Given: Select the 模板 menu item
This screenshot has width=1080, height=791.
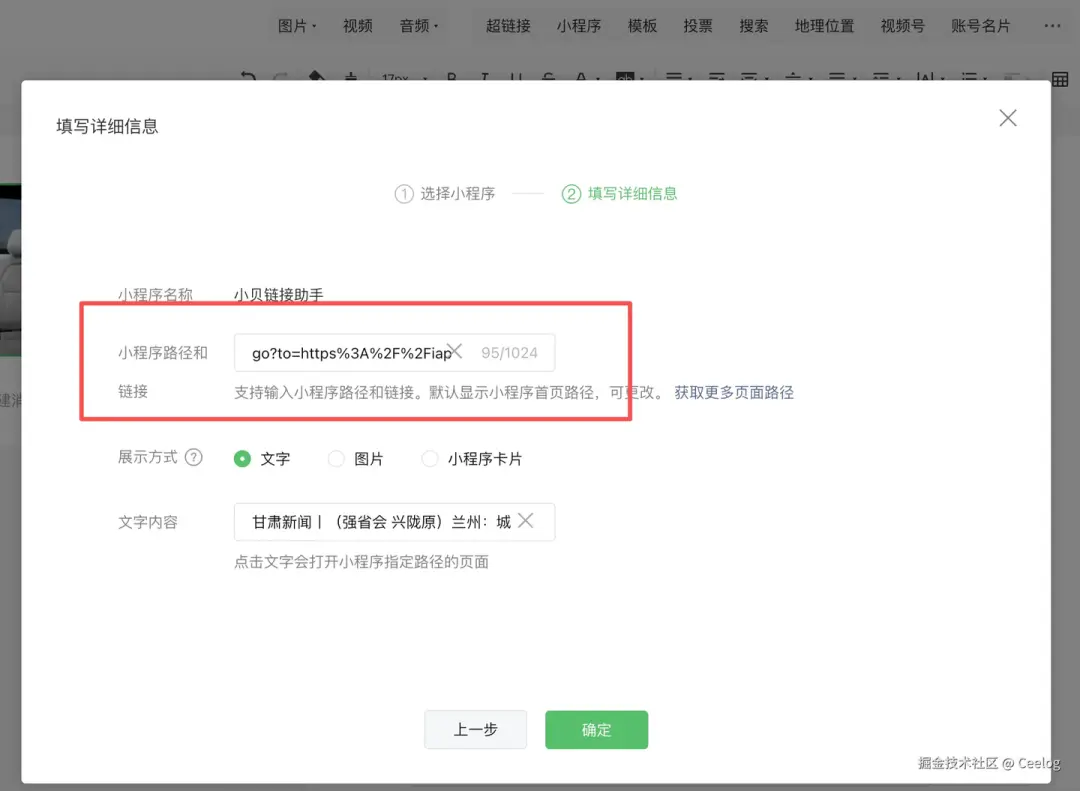Looking at the screenshot, I should coord(642,26).
